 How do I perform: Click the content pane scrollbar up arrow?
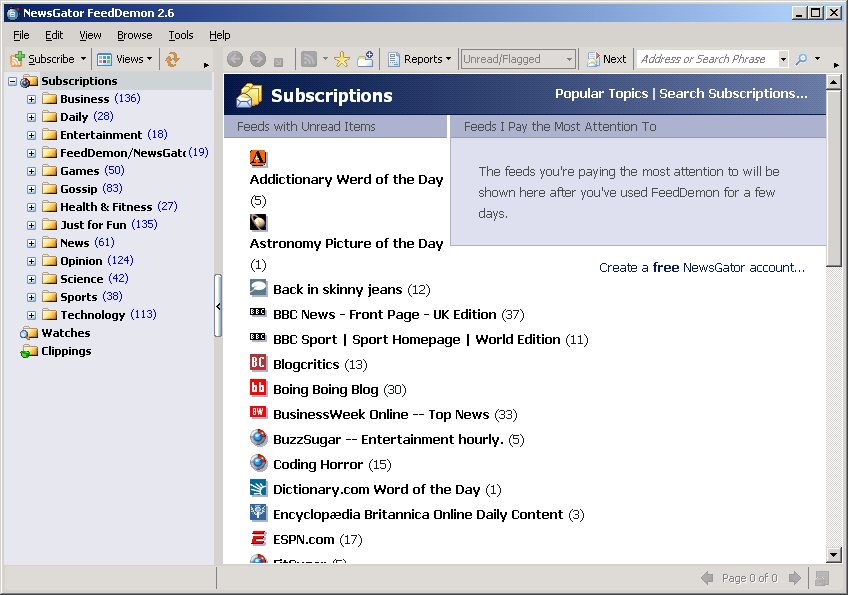833,82
